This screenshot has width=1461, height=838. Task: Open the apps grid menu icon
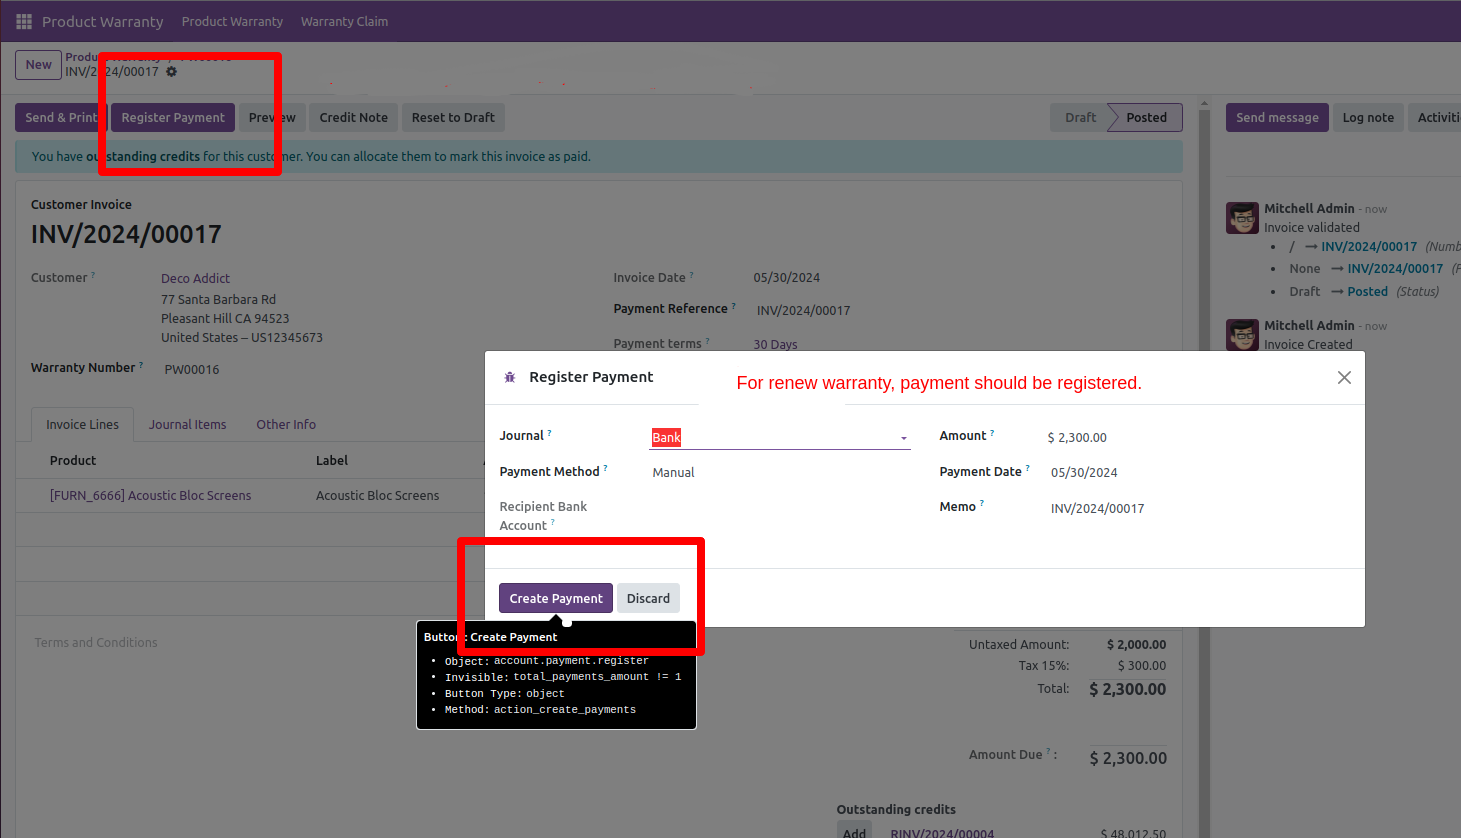pyautogui.click(x=24, y=21)
